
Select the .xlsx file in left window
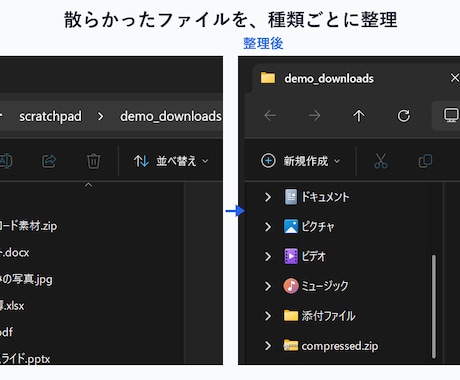[x=12, y=305]
